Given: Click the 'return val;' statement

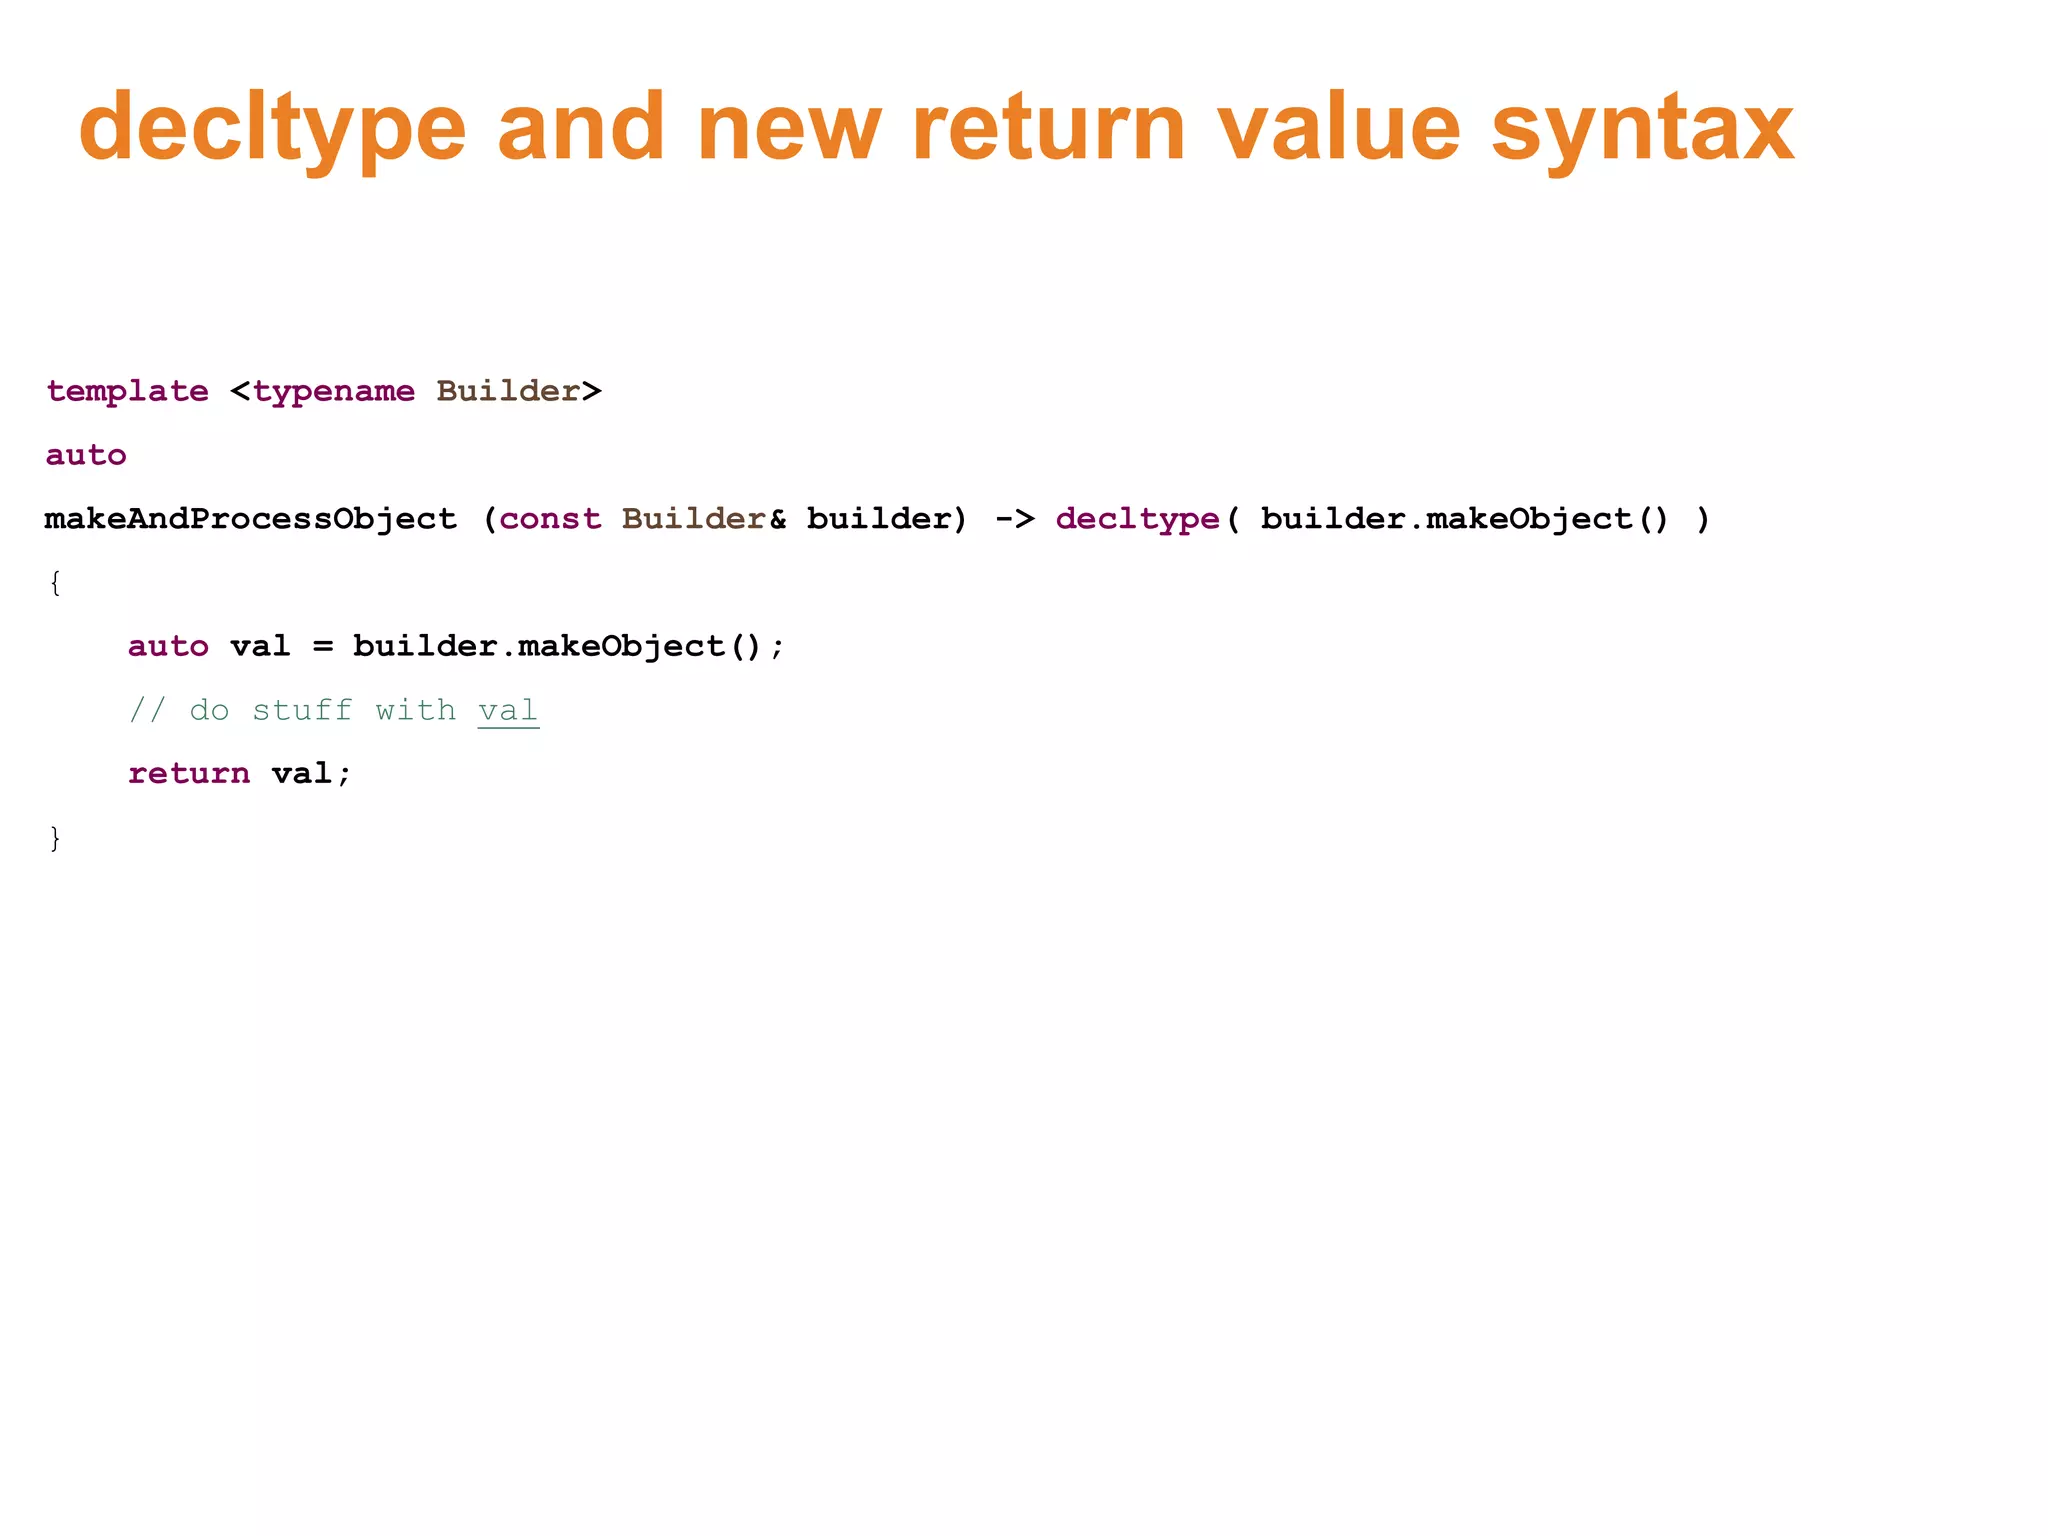Looking at the screenshot, I should (240, 774).
